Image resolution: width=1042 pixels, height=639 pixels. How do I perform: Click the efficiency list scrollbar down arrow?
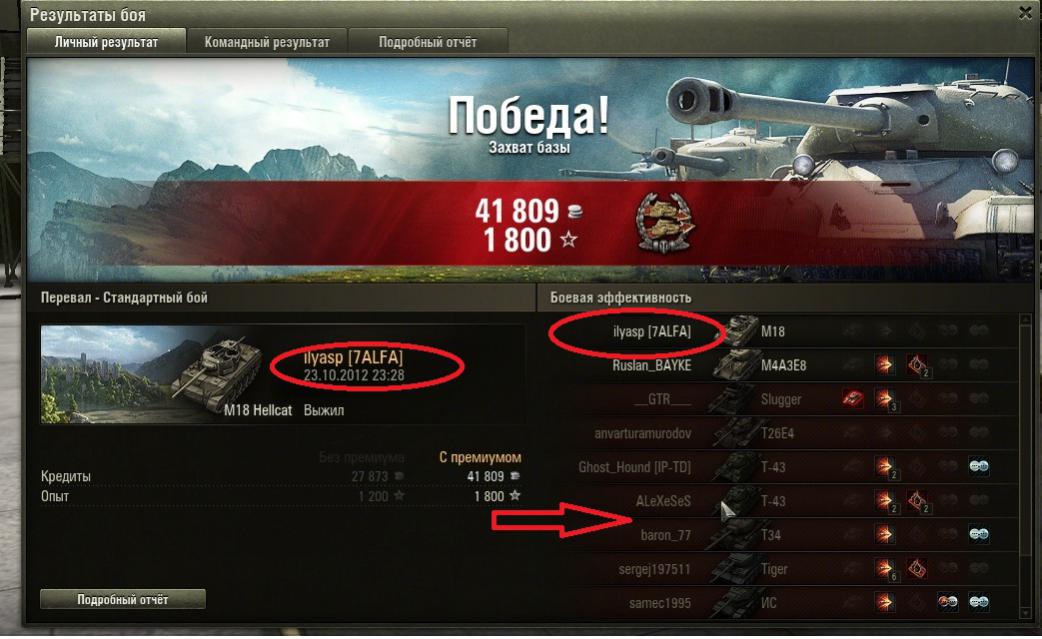click(x=1026, y=612)
